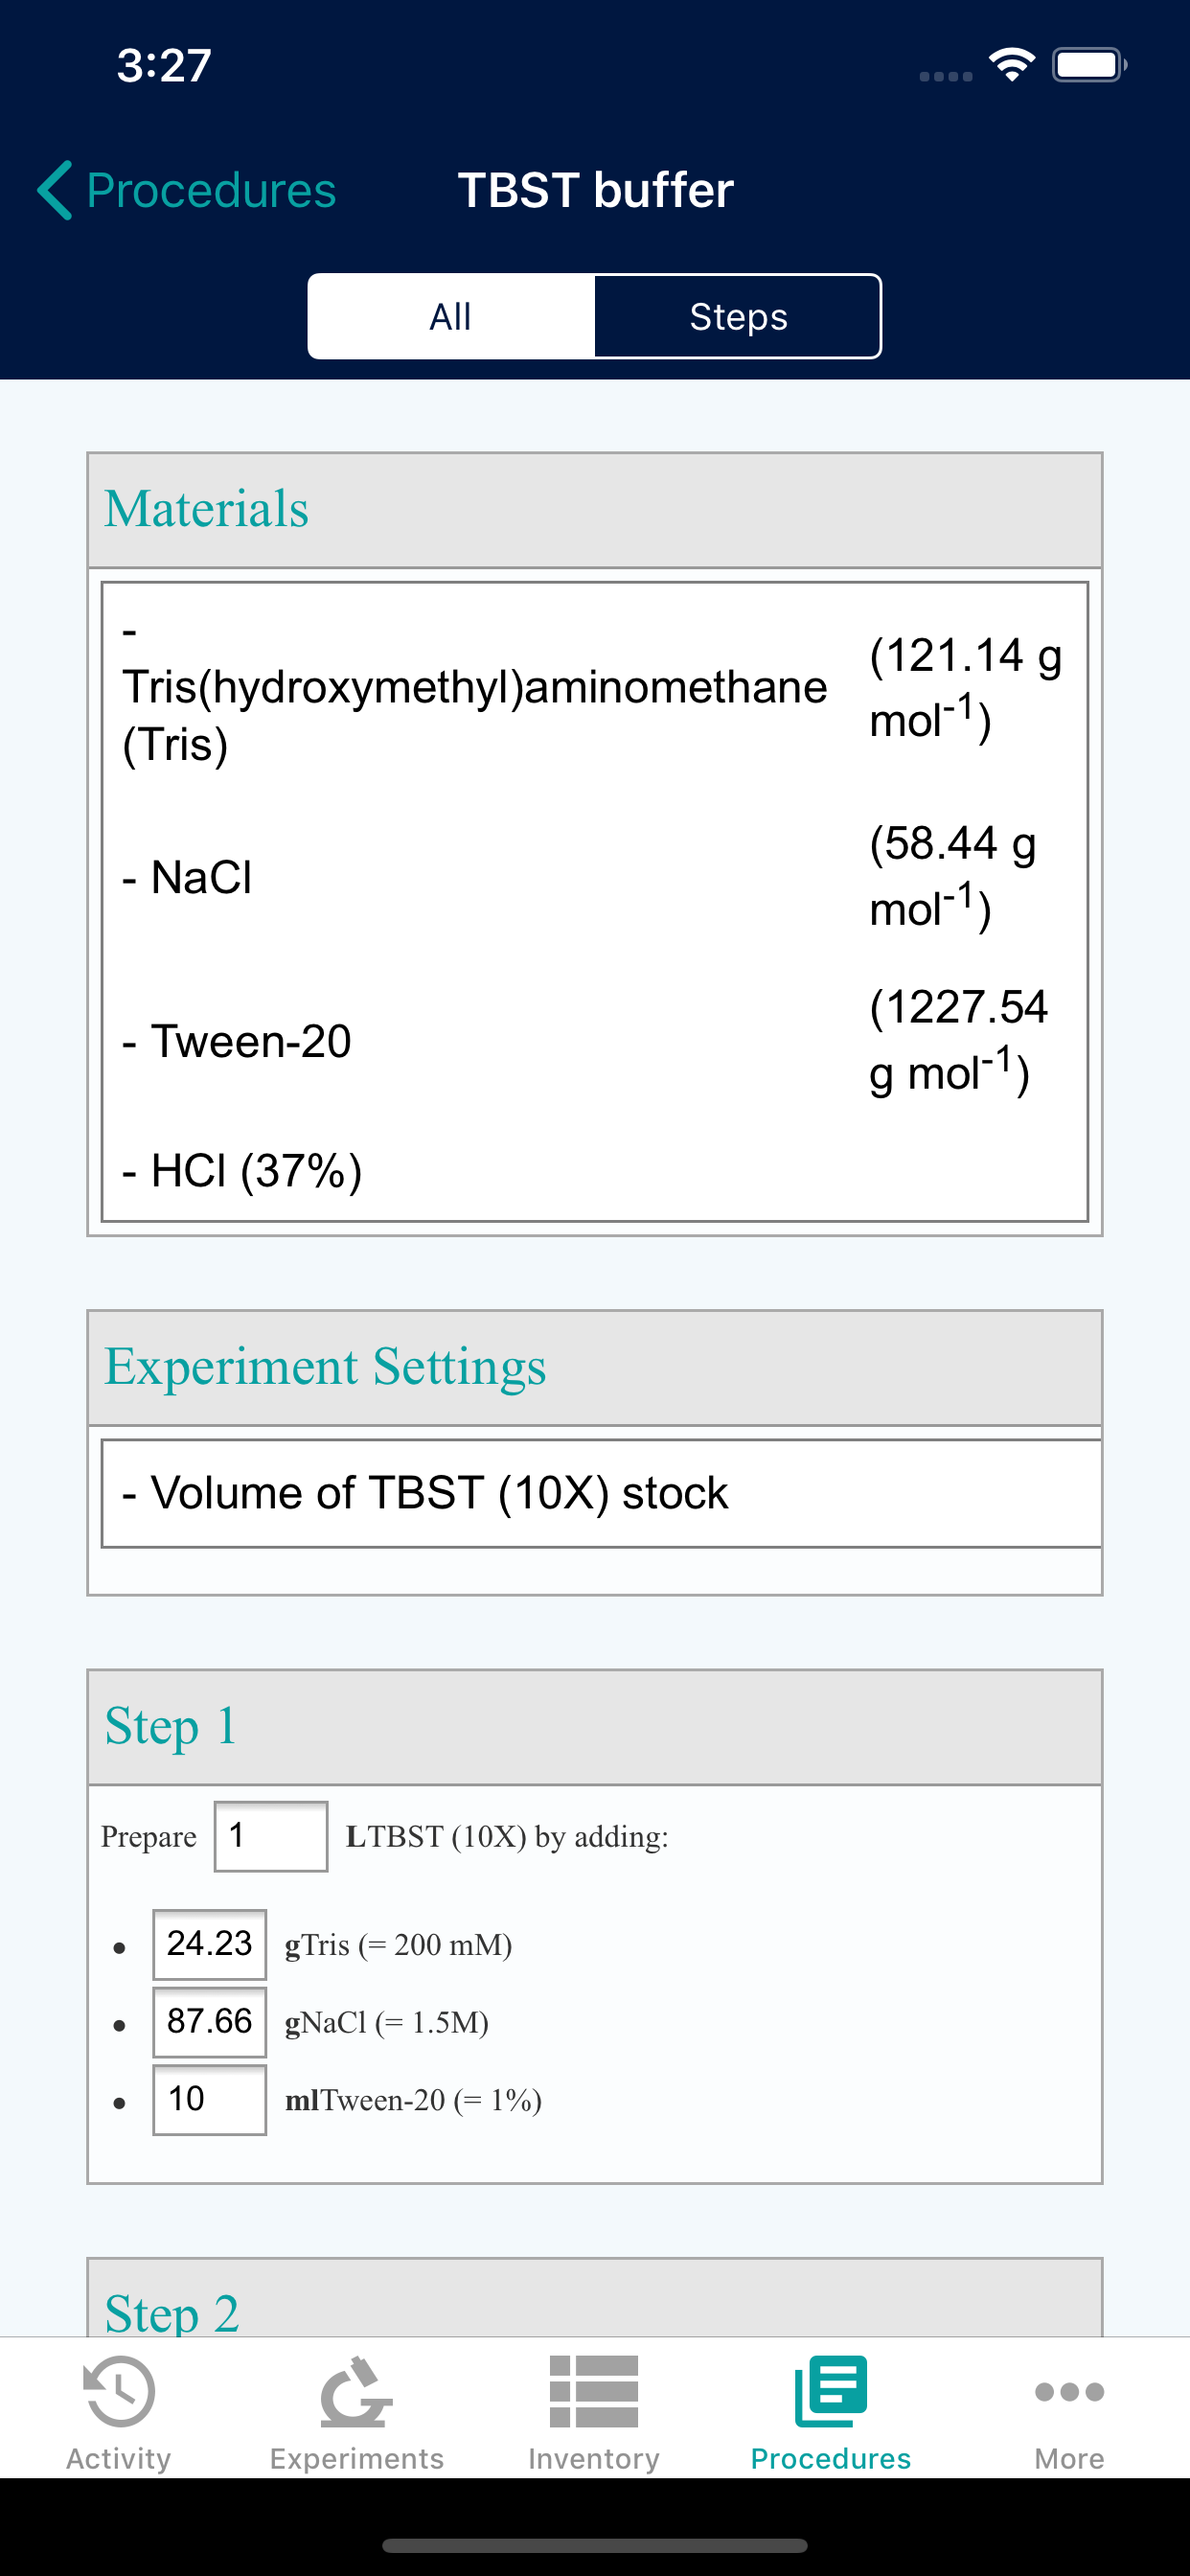Select the All segment
Image resolution: width=1190 pixels, height=2576 pixels.
(x=451, y=316)
